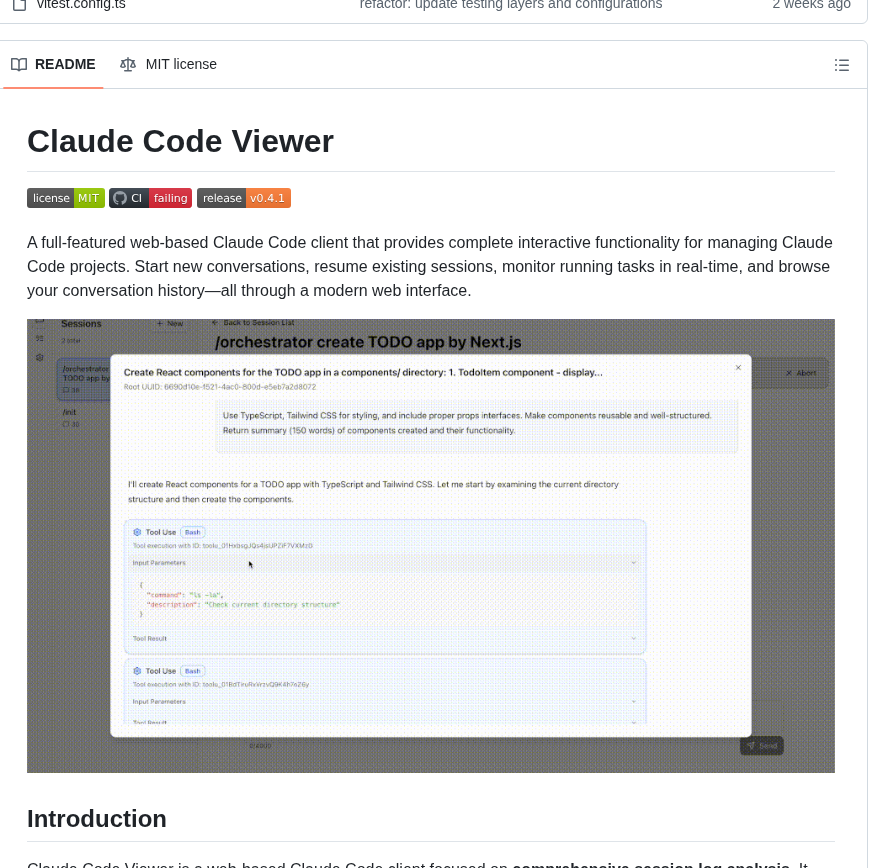880x868 pixels.
Task: Click the scales icon beside MIT license
Action: coord(128,64)
